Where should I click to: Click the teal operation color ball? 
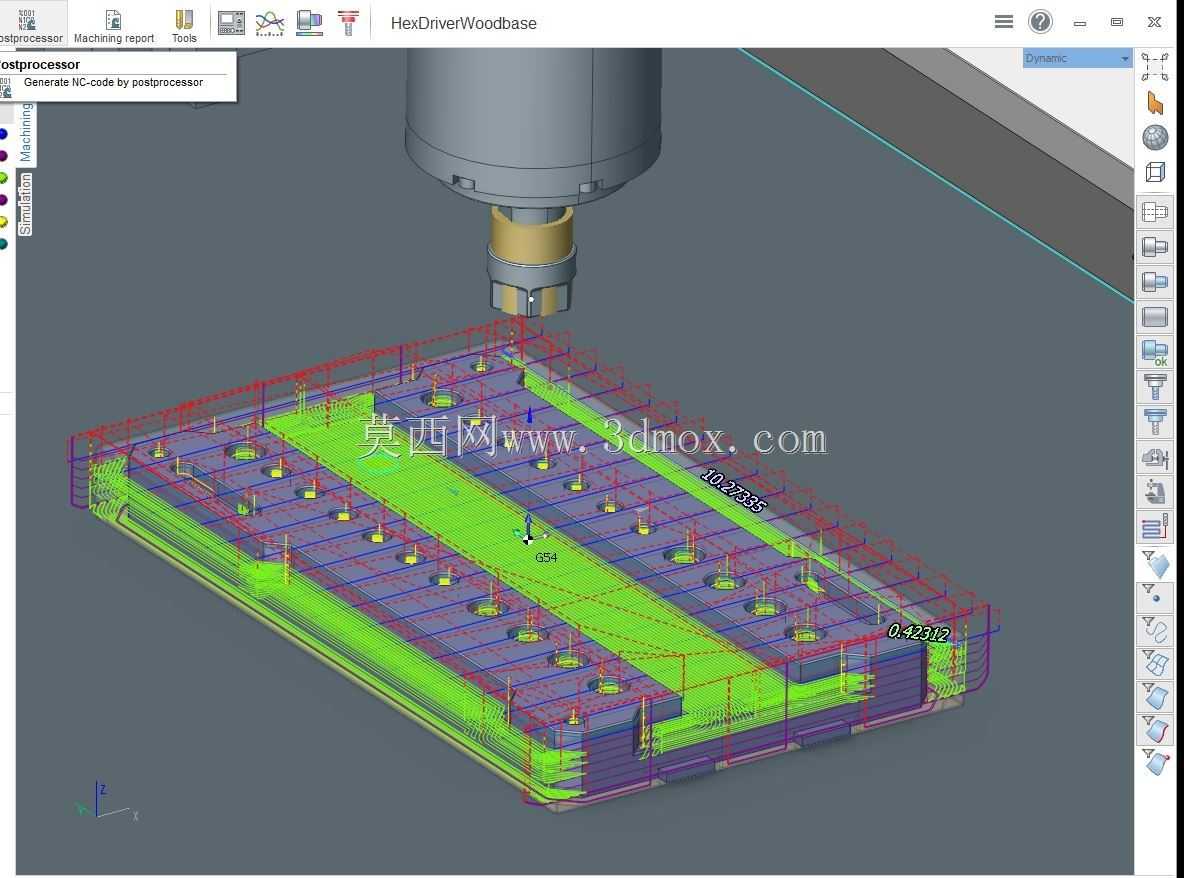(x=3, y=244)
